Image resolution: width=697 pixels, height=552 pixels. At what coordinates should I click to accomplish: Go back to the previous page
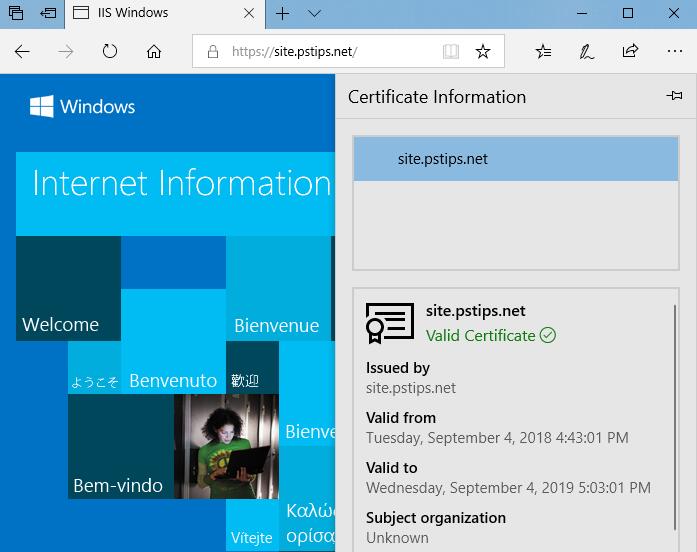(22, 52)
